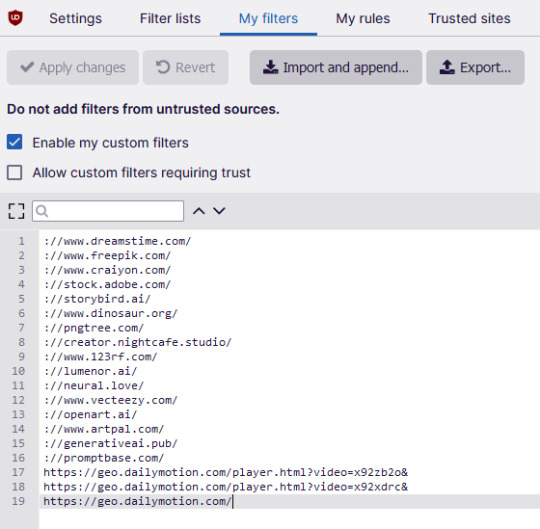
Task: Click dailymotion filter ending x92xdrc&
Action: 226,487
